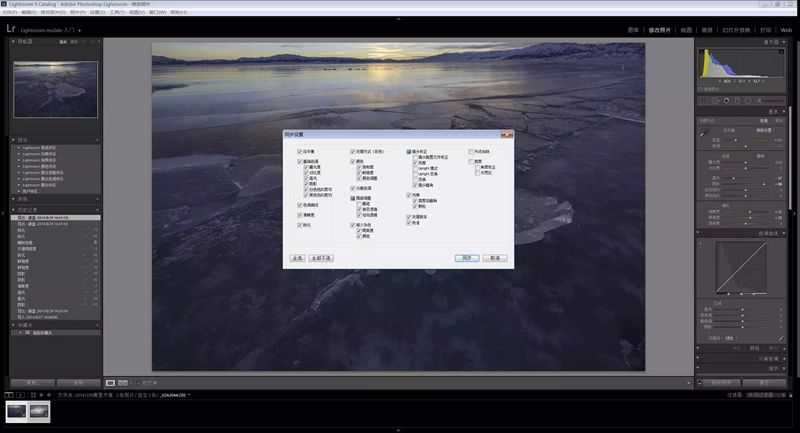The width and height of the screenshot is (800, 433).
Task: Open Grid view icon above filmstrip
Action: point(33,395)
